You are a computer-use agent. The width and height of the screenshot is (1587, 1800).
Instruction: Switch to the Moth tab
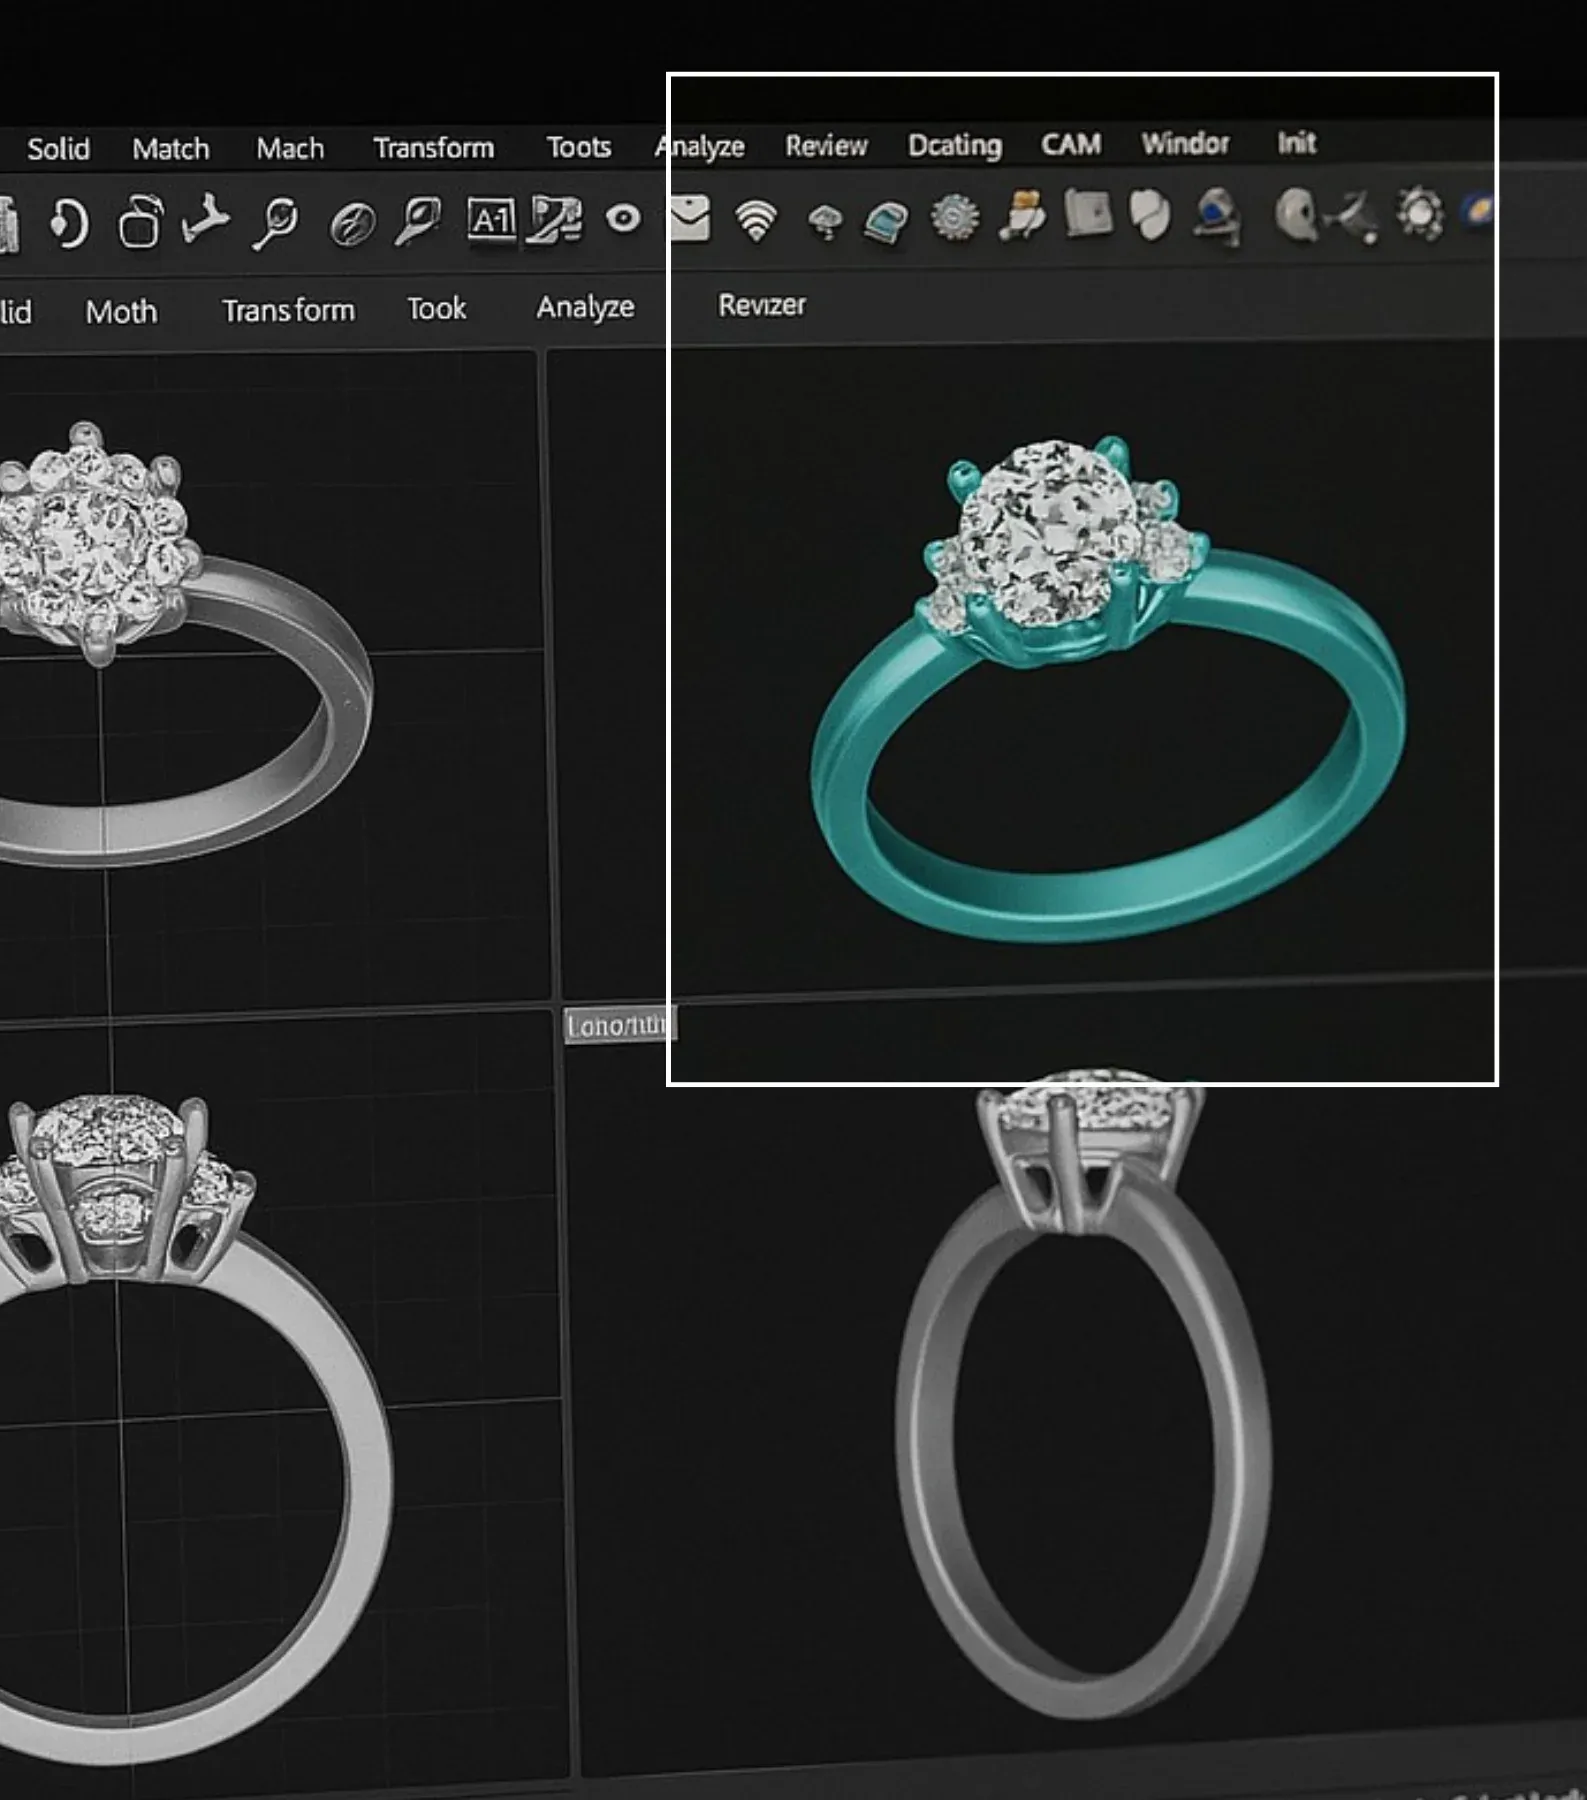(121, 312)
